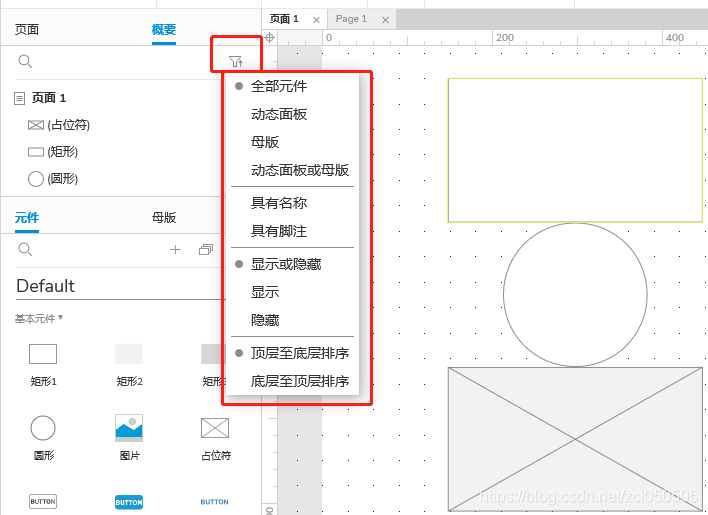Select (占位符) in the outline tree
This screenshot has height=515, width=708.
[x=59, y=125]
